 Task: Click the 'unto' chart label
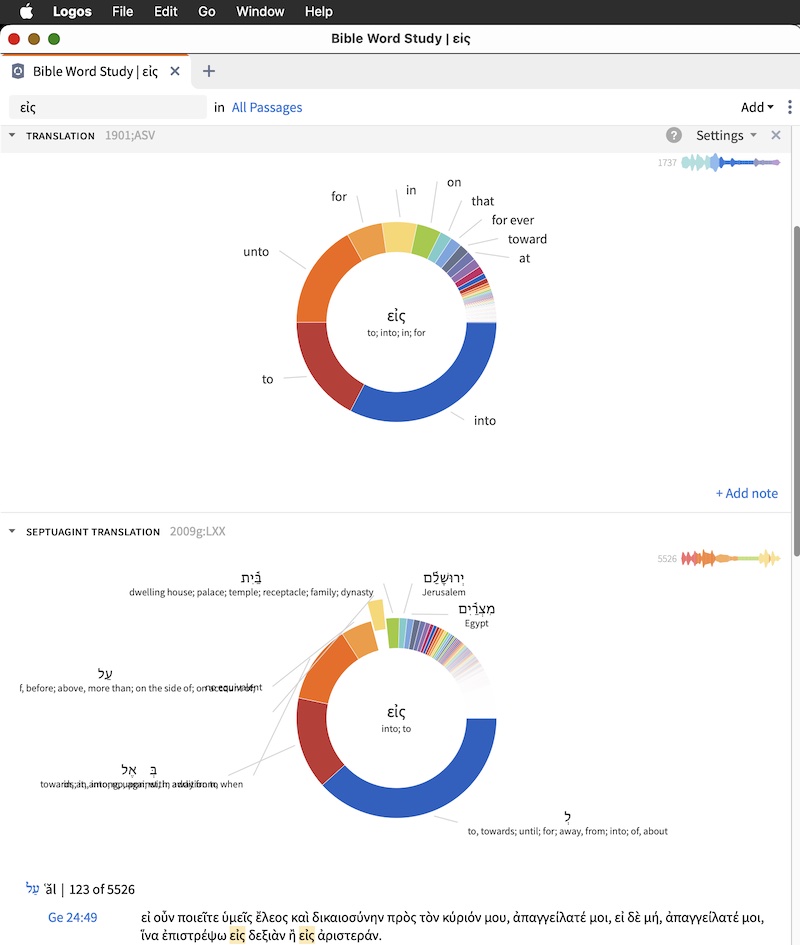tap(256, 251)
